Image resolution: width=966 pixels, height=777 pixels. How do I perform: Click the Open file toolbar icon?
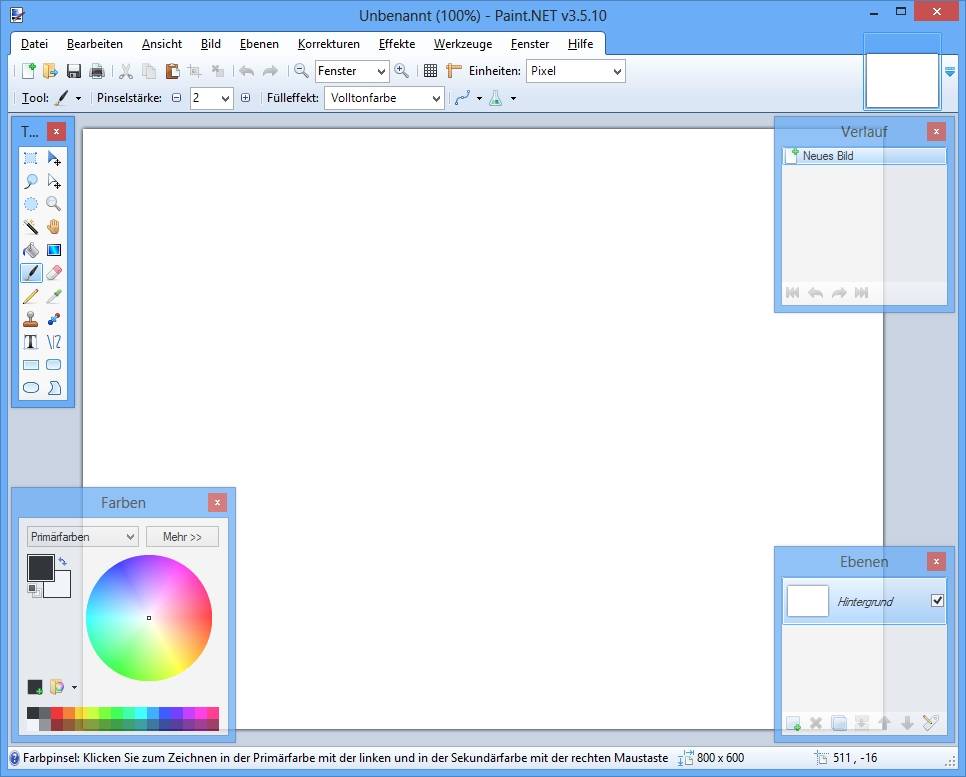[x=51, y=71]
